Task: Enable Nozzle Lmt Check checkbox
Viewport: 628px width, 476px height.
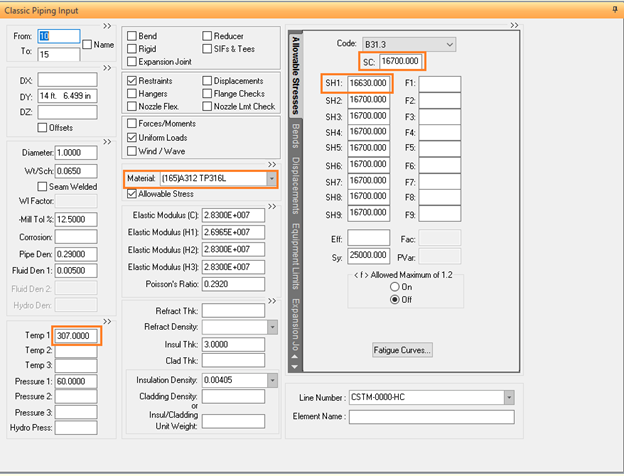Action: [x=207, y=106]
